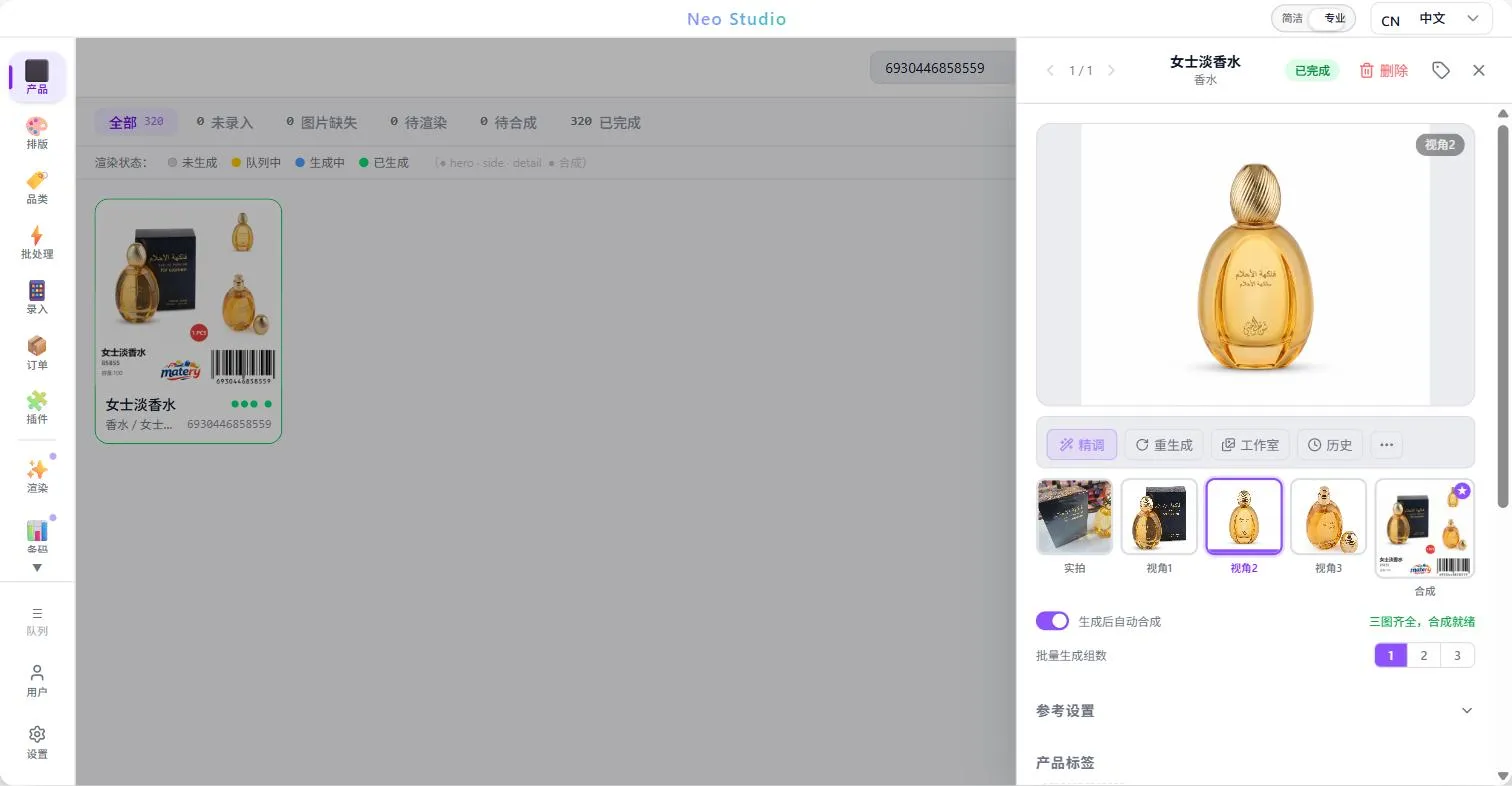Click the 1 / 1 page counter
Viewport: 1512px width, 786px height.
[1081, 70]
